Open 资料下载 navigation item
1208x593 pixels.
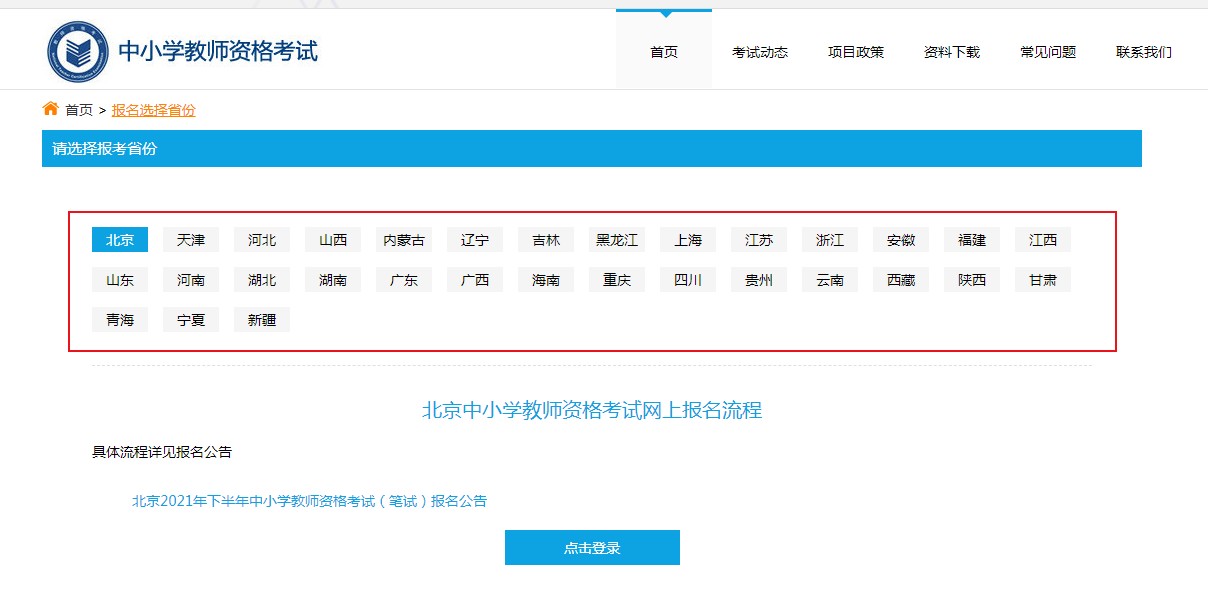coord(951,52)
